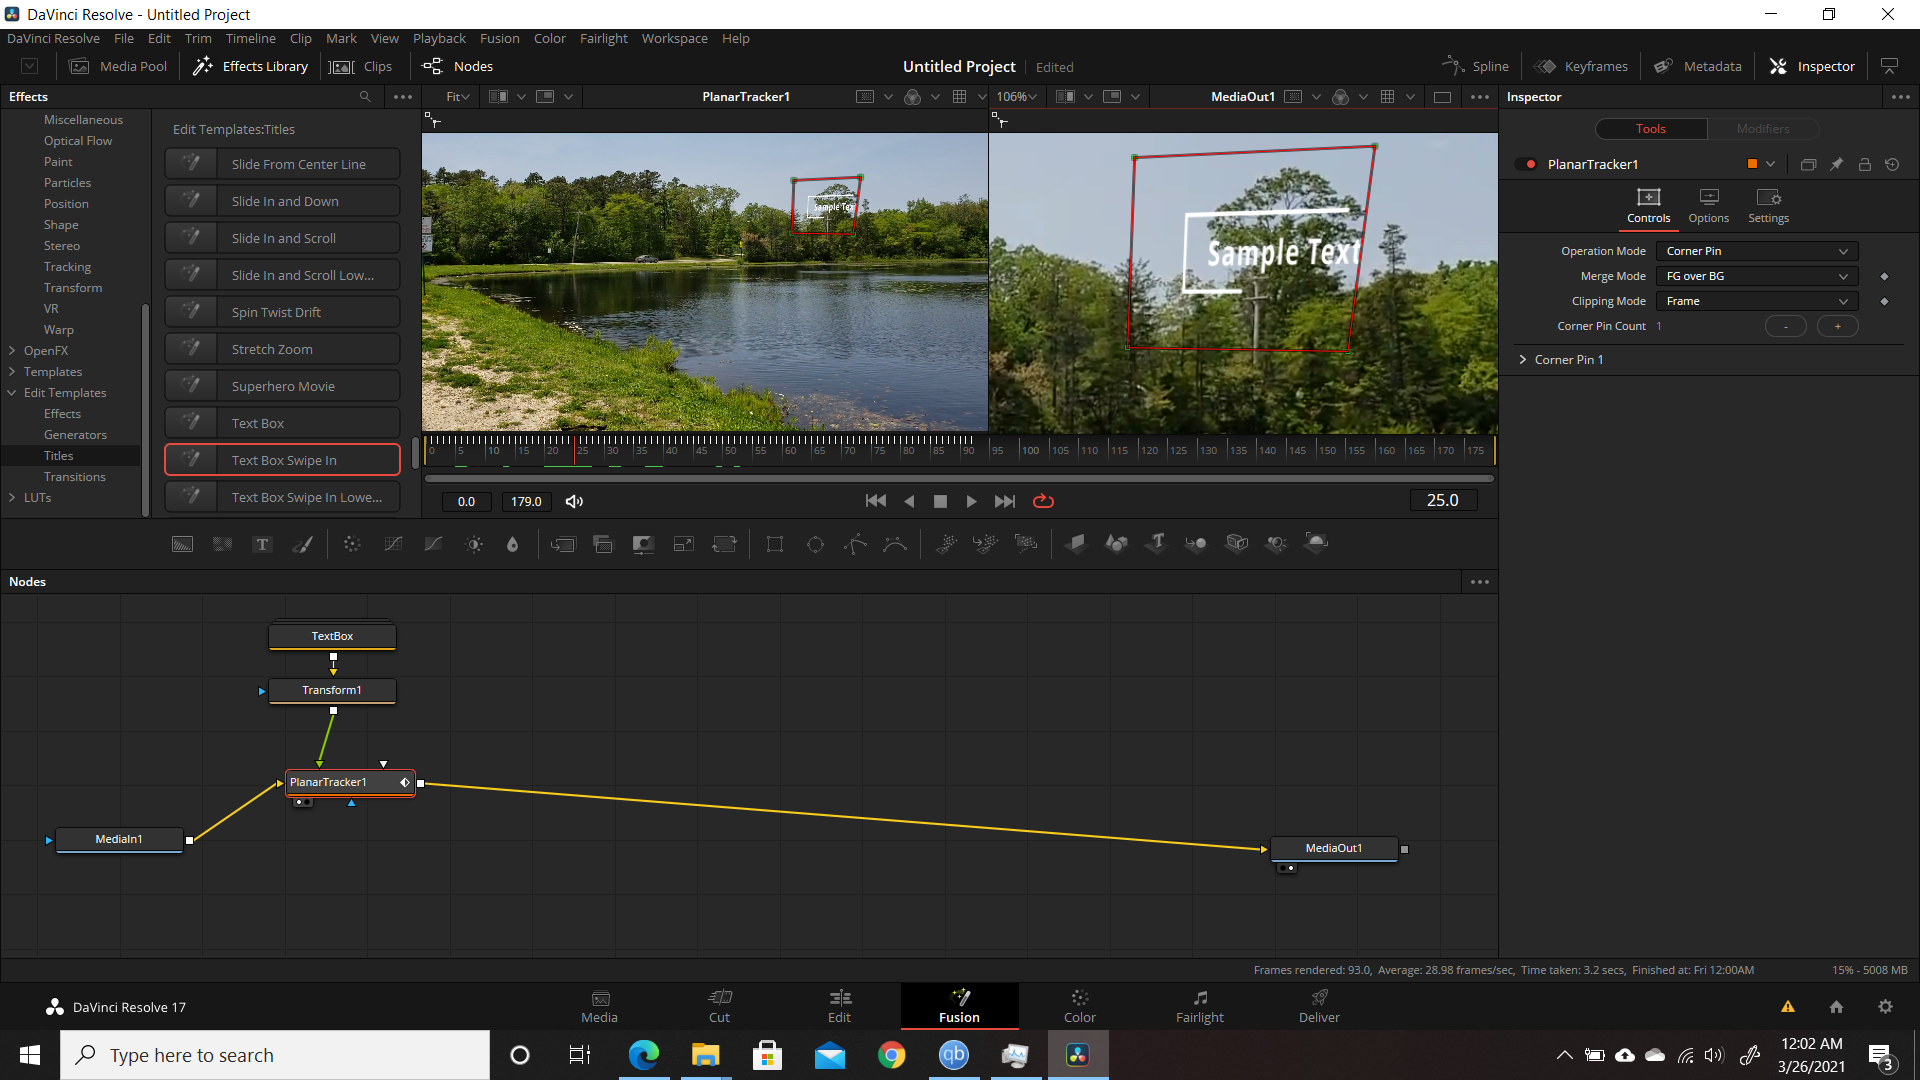This screenshot has height=1080, width=1920.
Task: Toggle the Spline editor panel
Action: click(1476, 67)
